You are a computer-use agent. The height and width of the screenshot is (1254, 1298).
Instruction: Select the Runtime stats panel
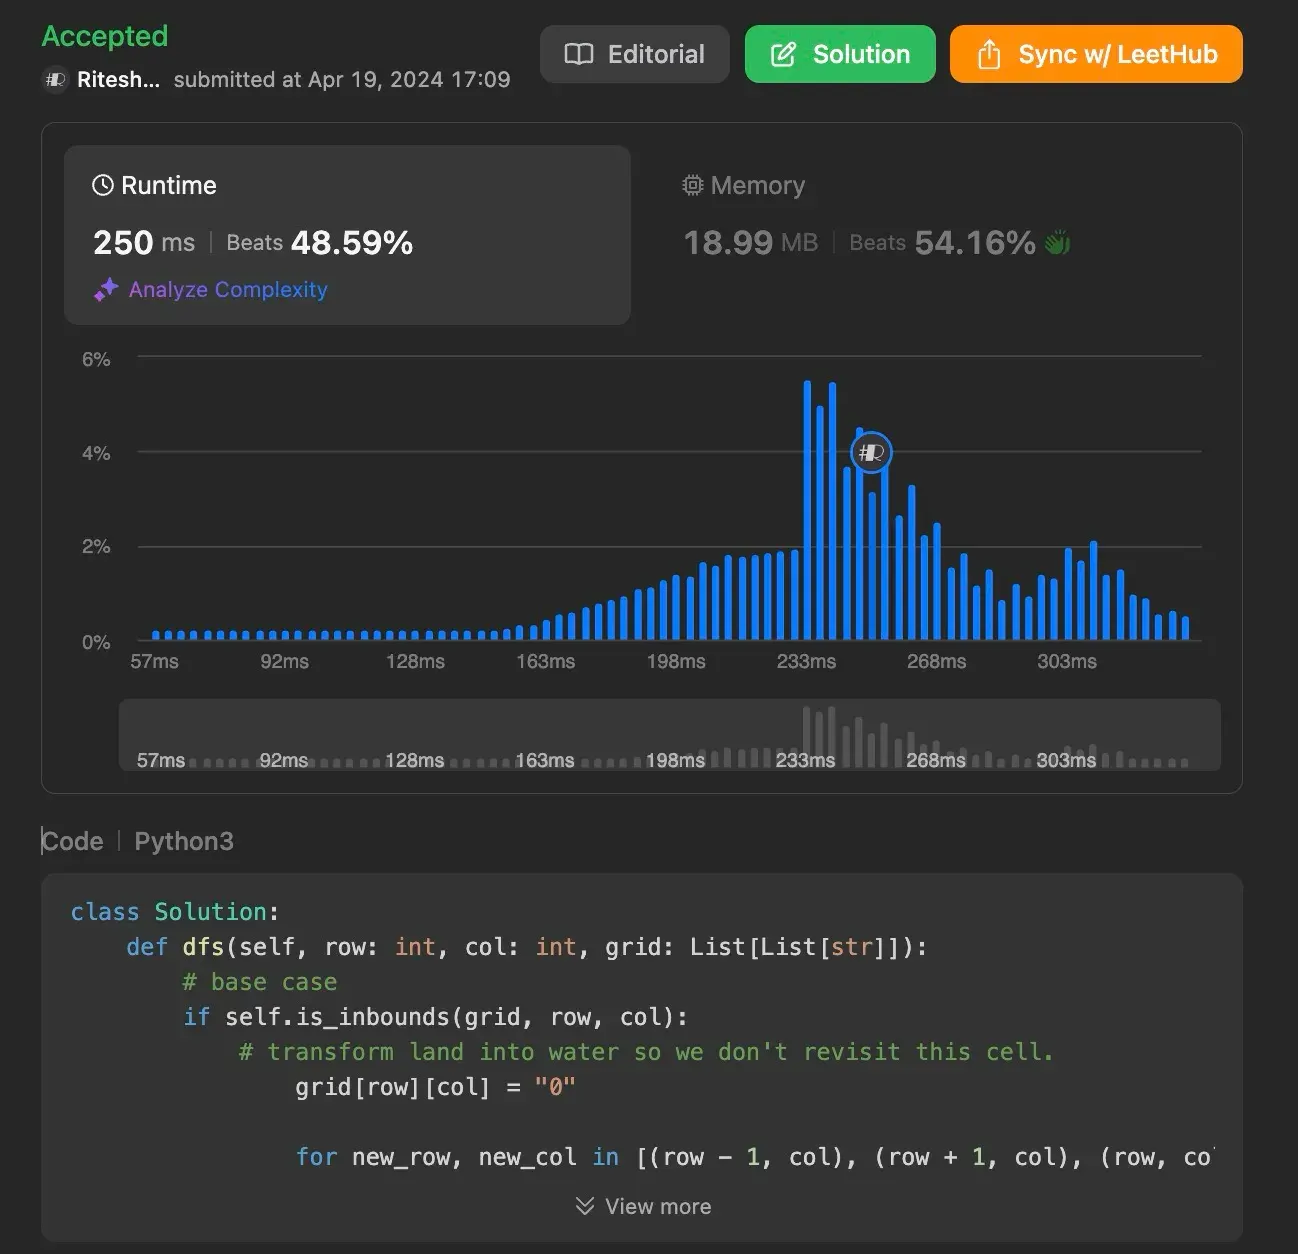(346, 234)
